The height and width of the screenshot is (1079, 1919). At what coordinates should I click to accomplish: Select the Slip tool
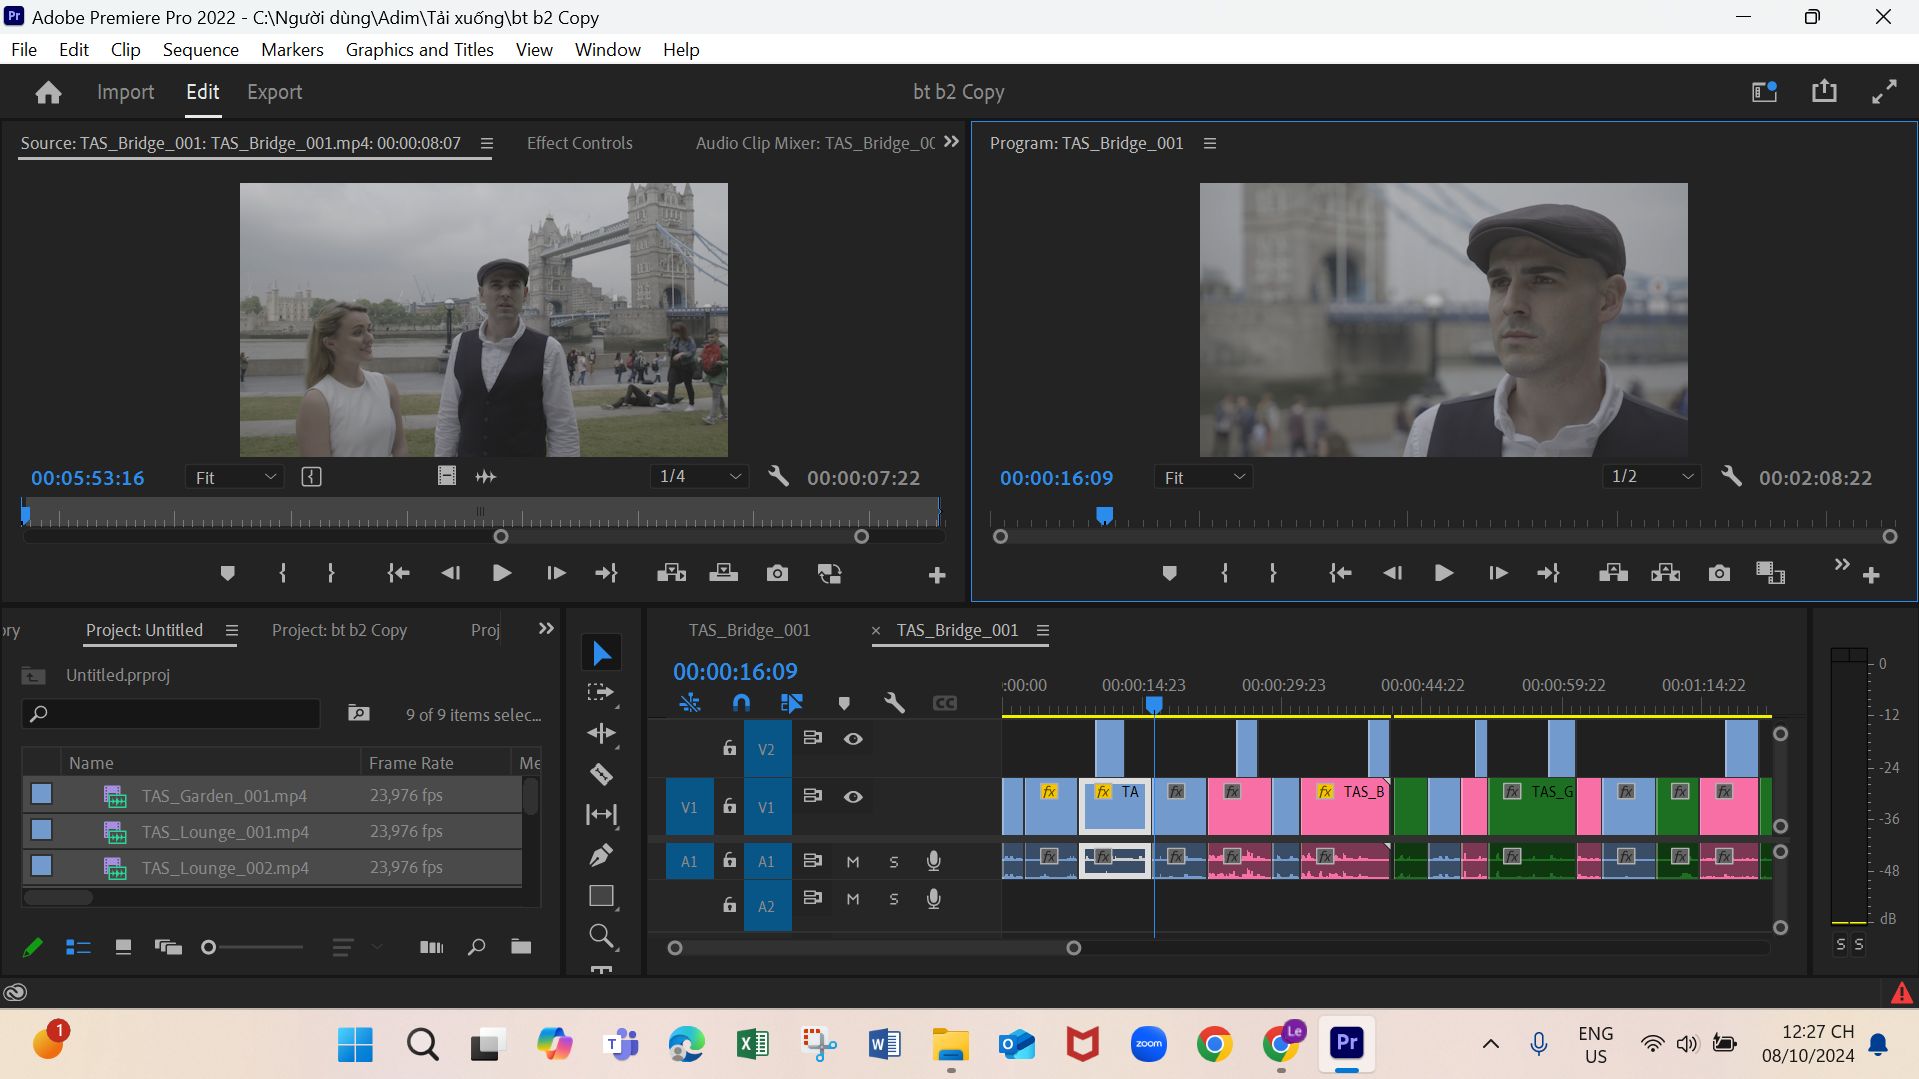601,815
